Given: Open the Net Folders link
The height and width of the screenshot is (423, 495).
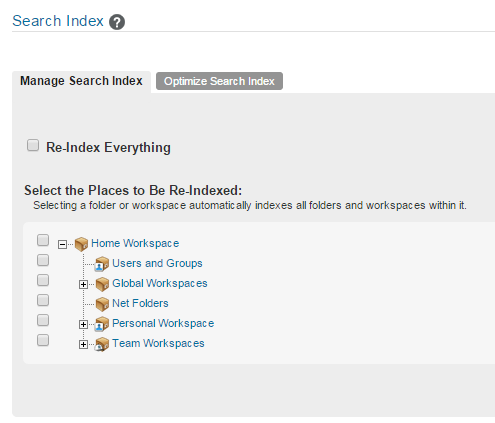Looking at the screenshot, I should (140, 303).
